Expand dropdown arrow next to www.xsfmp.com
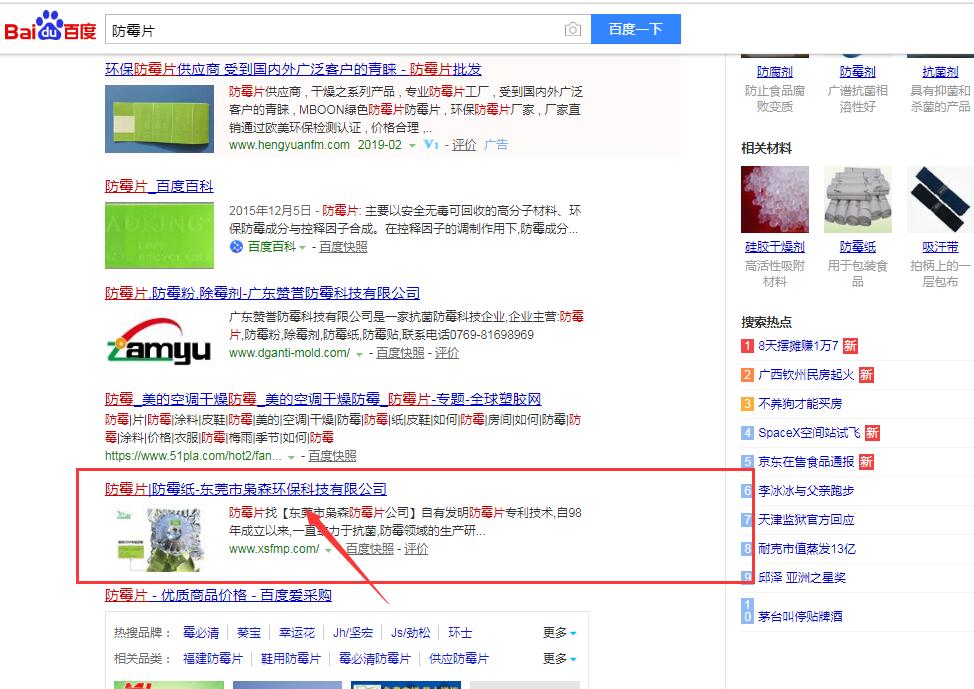 [x=329, y=550]
